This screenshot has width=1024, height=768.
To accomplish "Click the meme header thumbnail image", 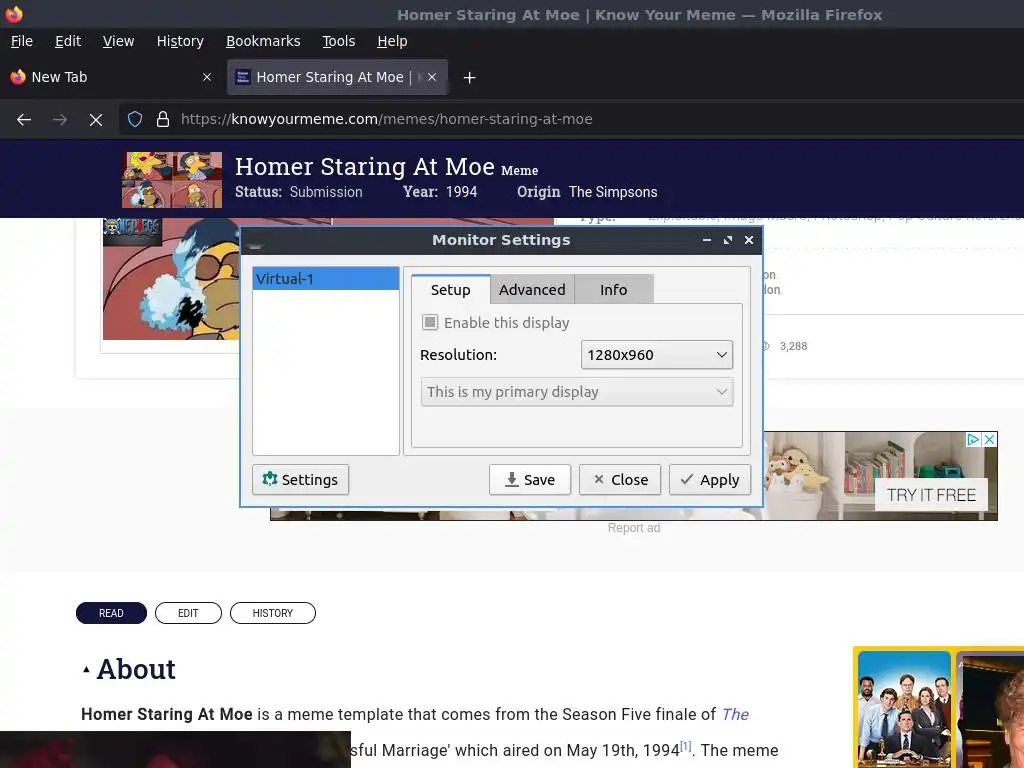I will (172, 180).
